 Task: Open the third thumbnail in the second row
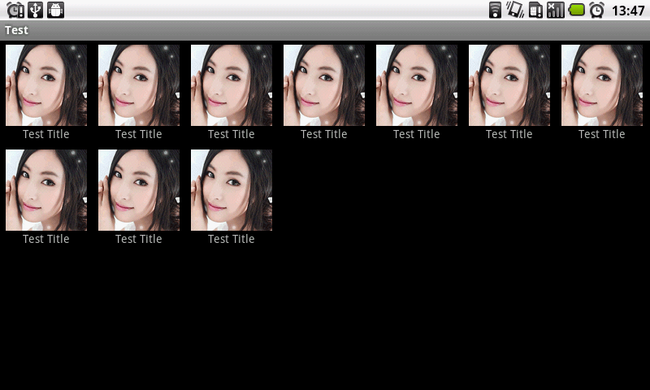(231, 190)
